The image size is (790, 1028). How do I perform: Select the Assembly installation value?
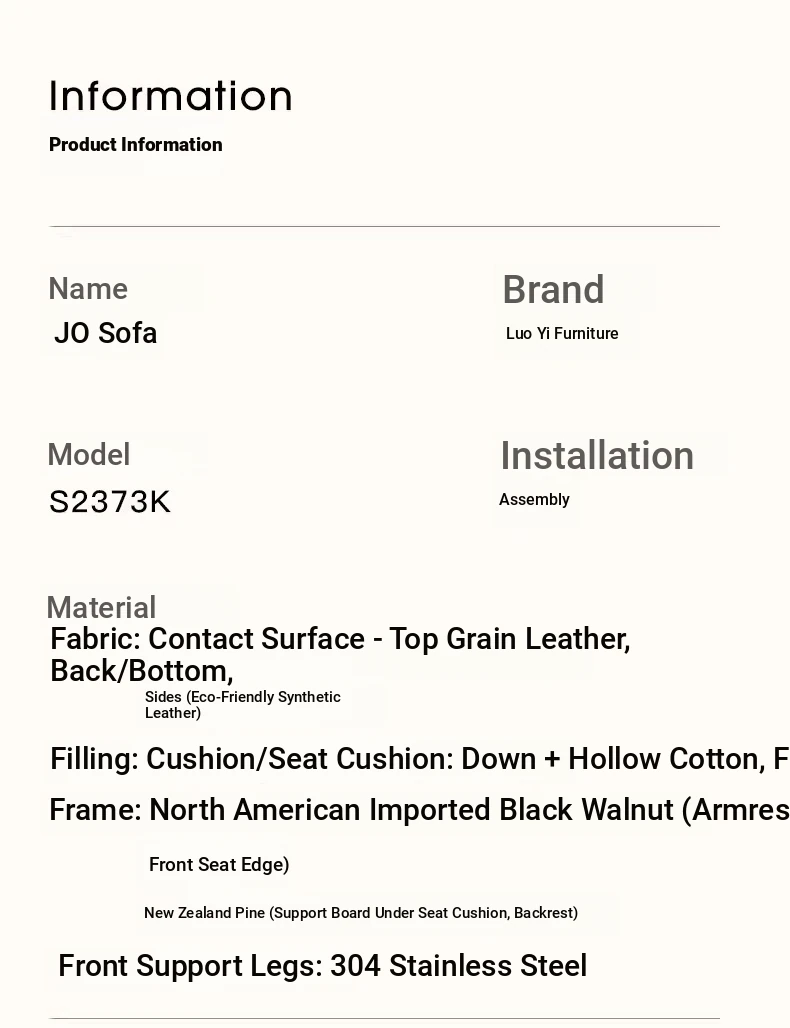(x=534, y=500)
